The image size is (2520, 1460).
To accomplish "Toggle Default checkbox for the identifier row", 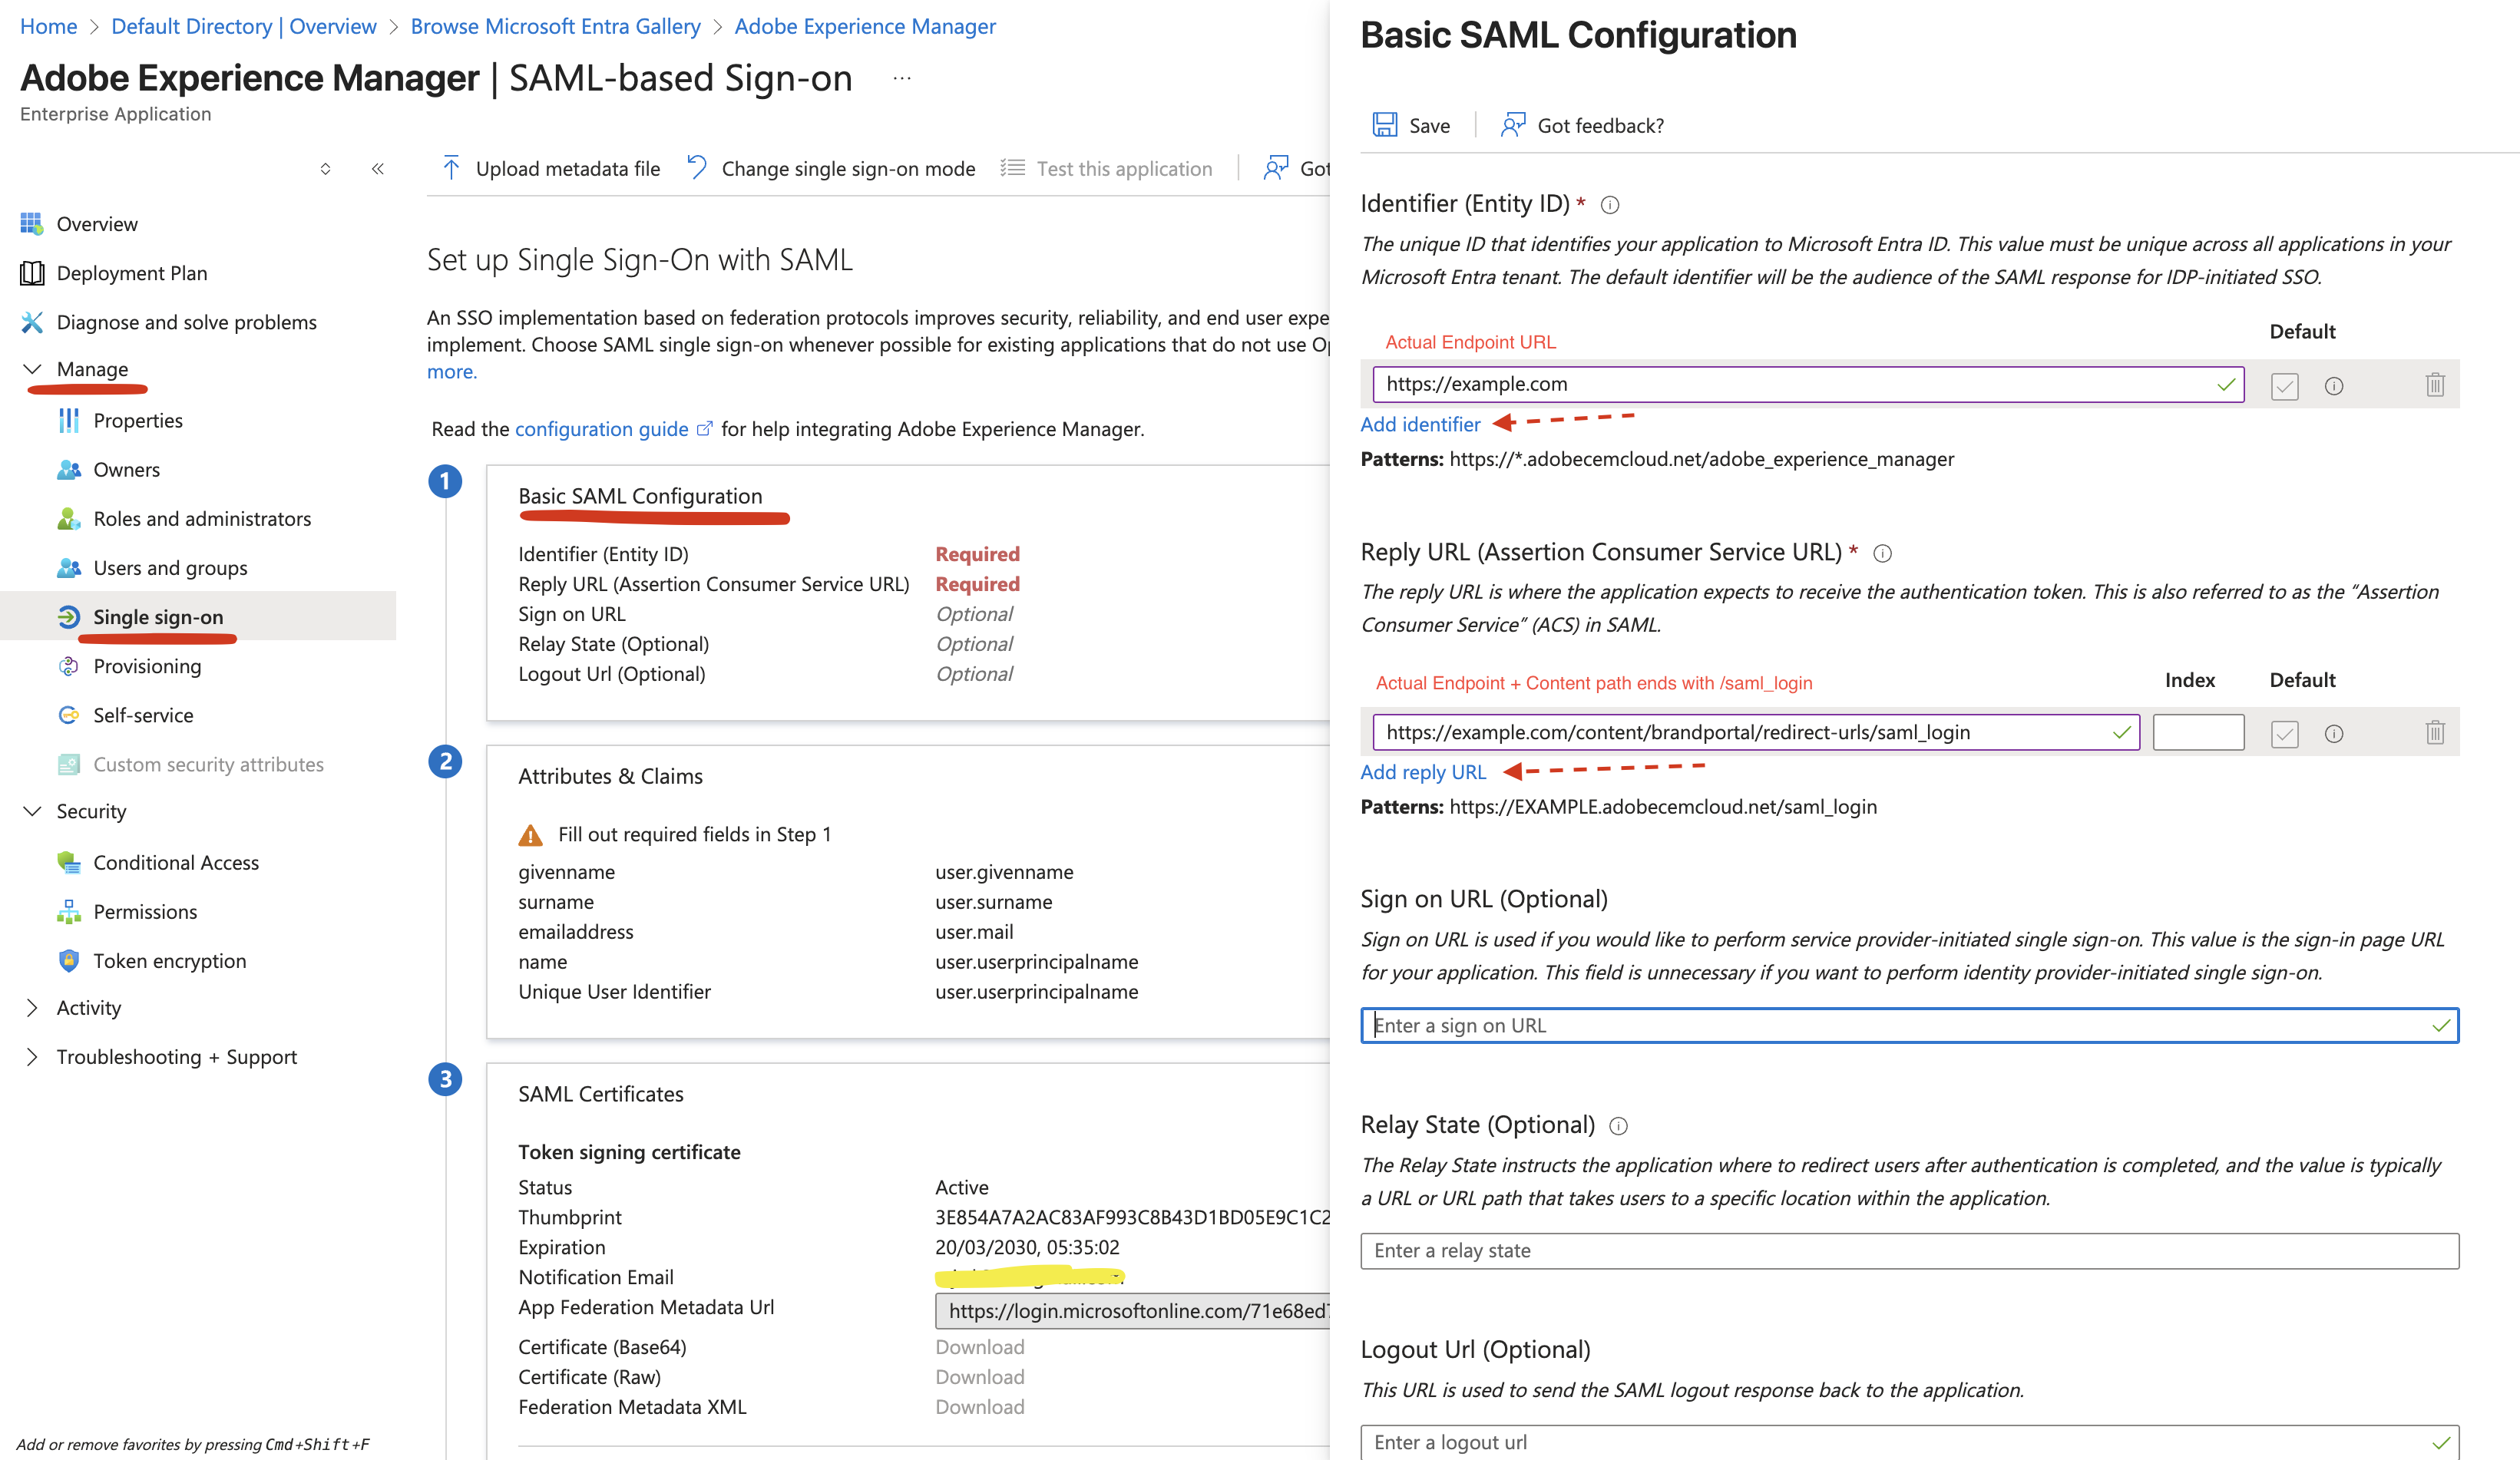I will tap(2284, 386).
